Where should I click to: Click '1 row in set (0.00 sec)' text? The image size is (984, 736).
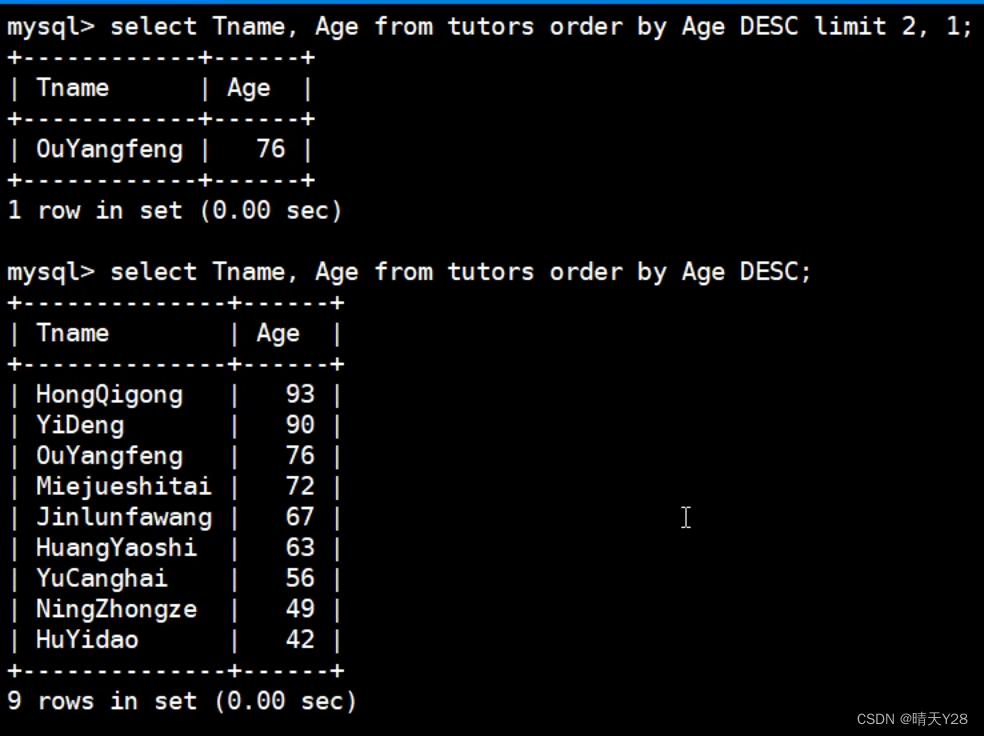175,211
